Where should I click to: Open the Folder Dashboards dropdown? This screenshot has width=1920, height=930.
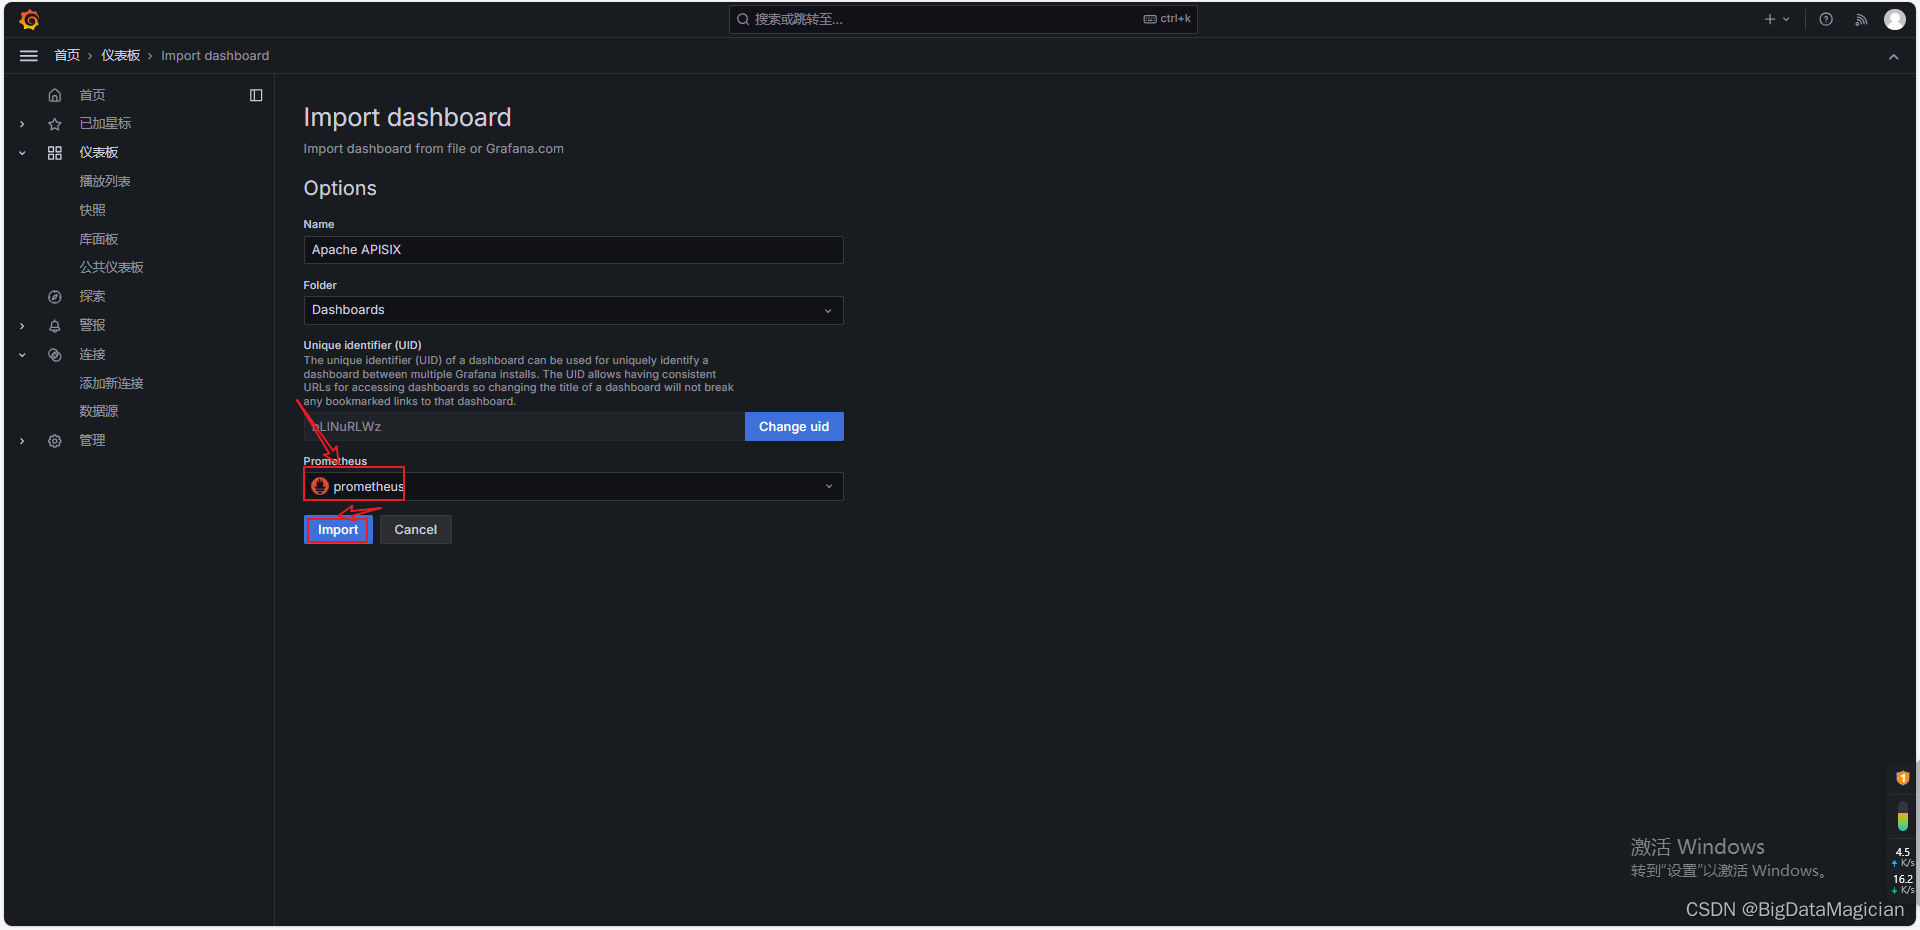(573, 310)
